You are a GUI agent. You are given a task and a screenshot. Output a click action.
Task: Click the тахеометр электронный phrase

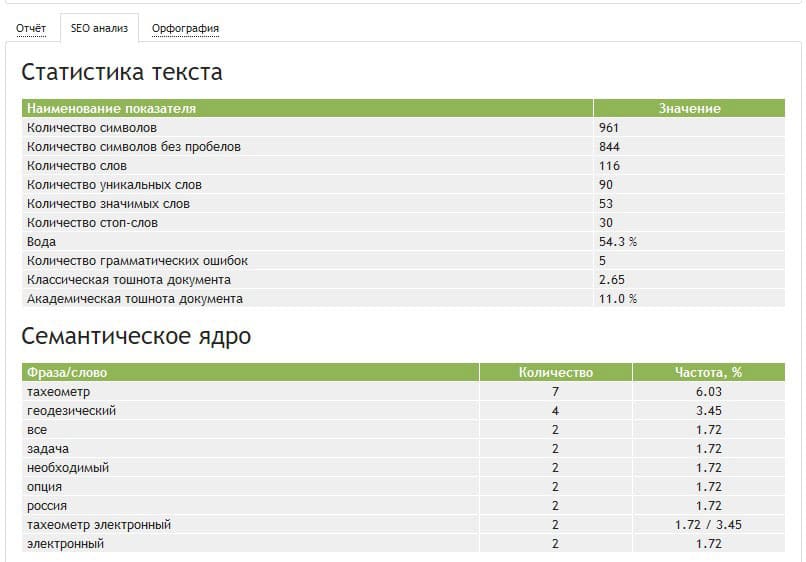click(99, 525)
